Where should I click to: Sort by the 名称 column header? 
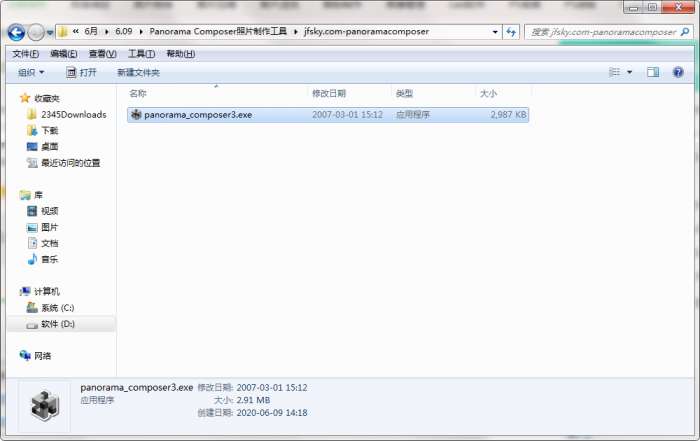[x=138, y=93]
